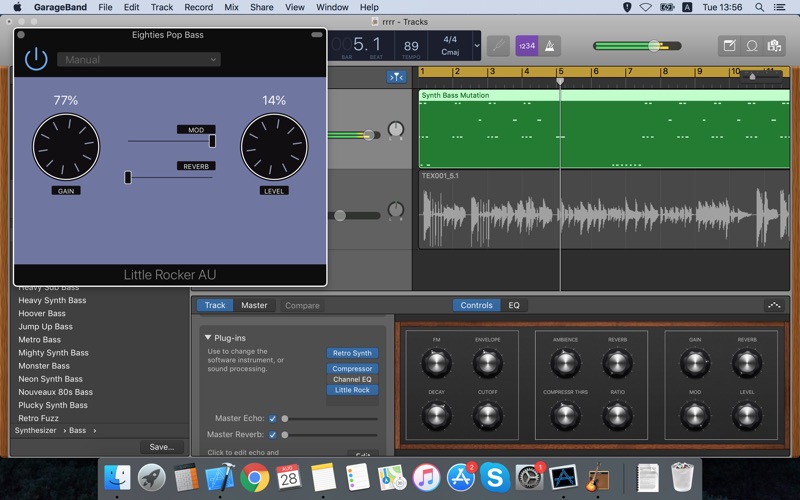Click the COMPRESSR THRS knob

click(x=565, y=416)
